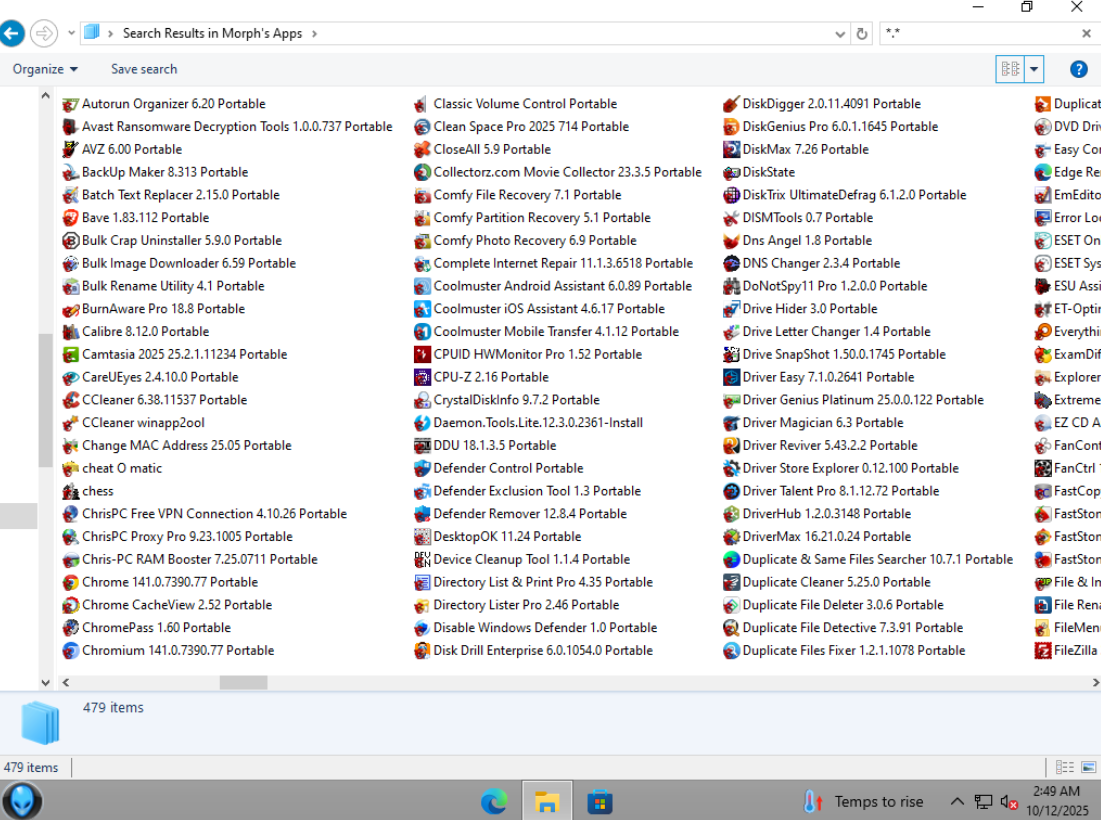The image size is (1101, 820).
Task: Click the left pane scroll down arrow
Action: (46, 682)
